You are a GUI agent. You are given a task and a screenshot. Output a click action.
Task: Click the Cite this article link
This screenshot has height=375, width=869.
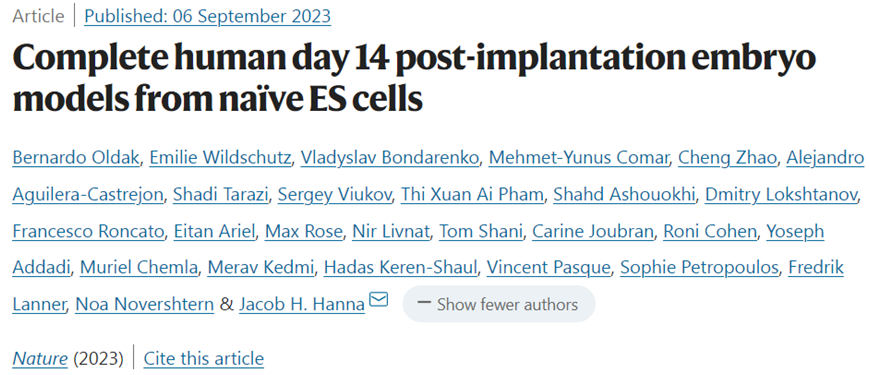(x=203, y=359)
